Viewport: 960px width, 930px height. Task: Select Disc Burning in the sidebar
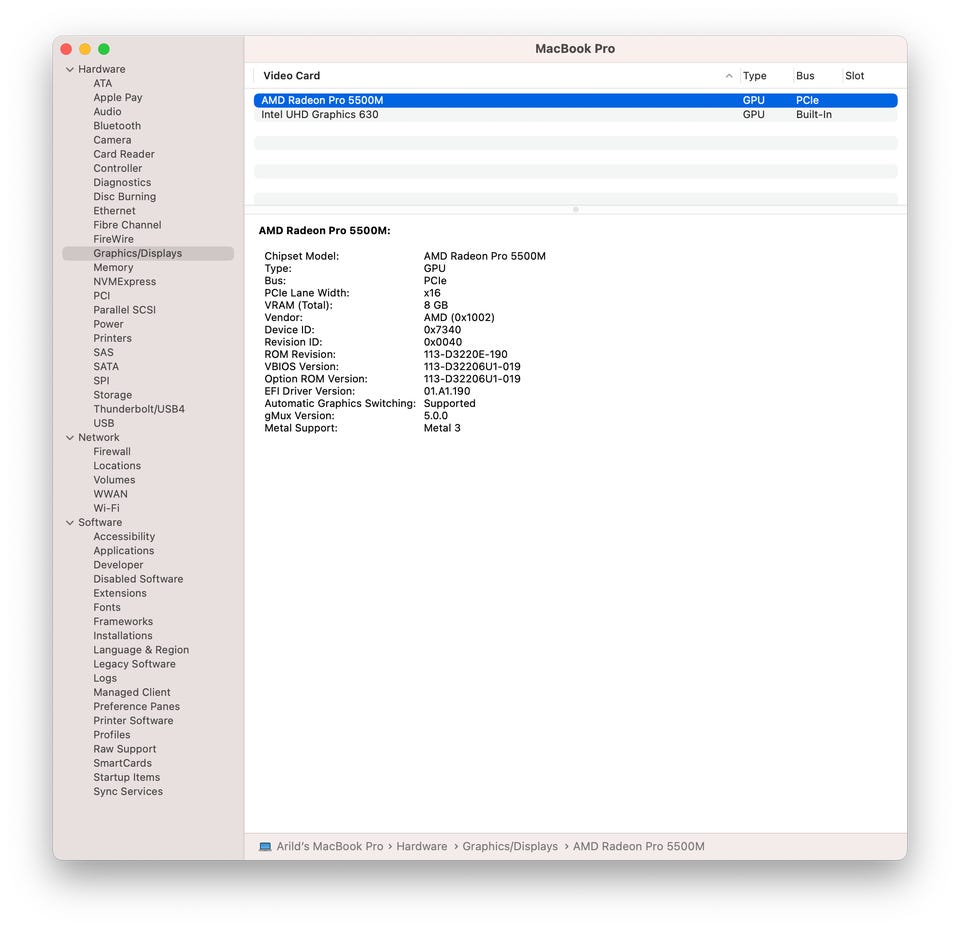(124, 197)
